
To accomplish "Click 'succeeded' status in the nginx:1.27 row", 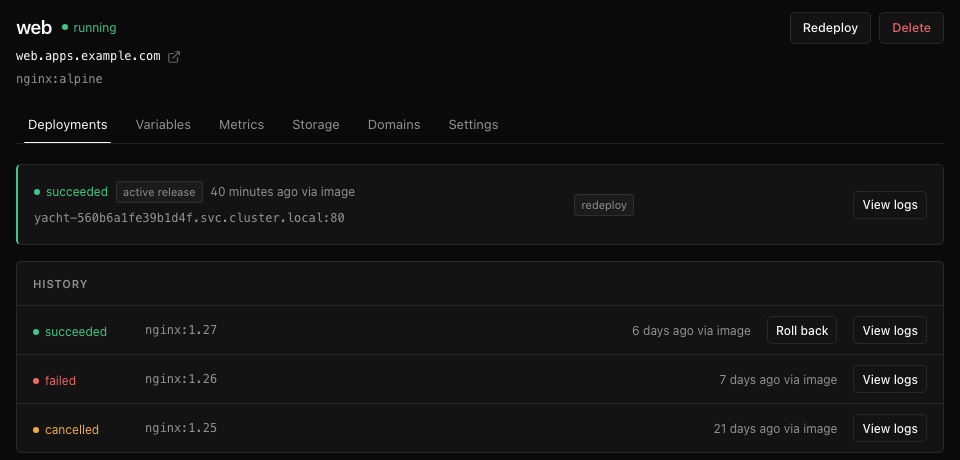I will tap(70, 331).
